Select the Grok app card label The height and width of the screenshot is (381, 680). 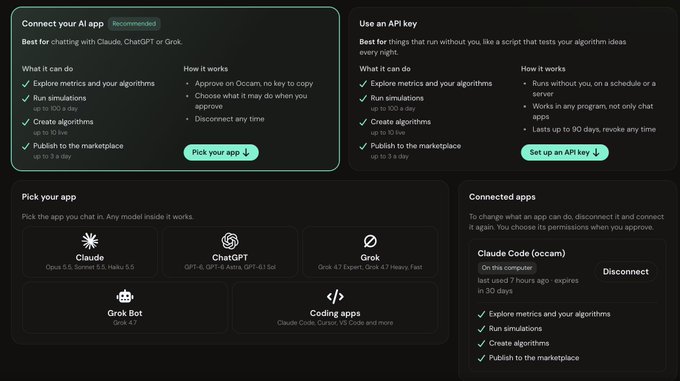(x=370, y=257)
